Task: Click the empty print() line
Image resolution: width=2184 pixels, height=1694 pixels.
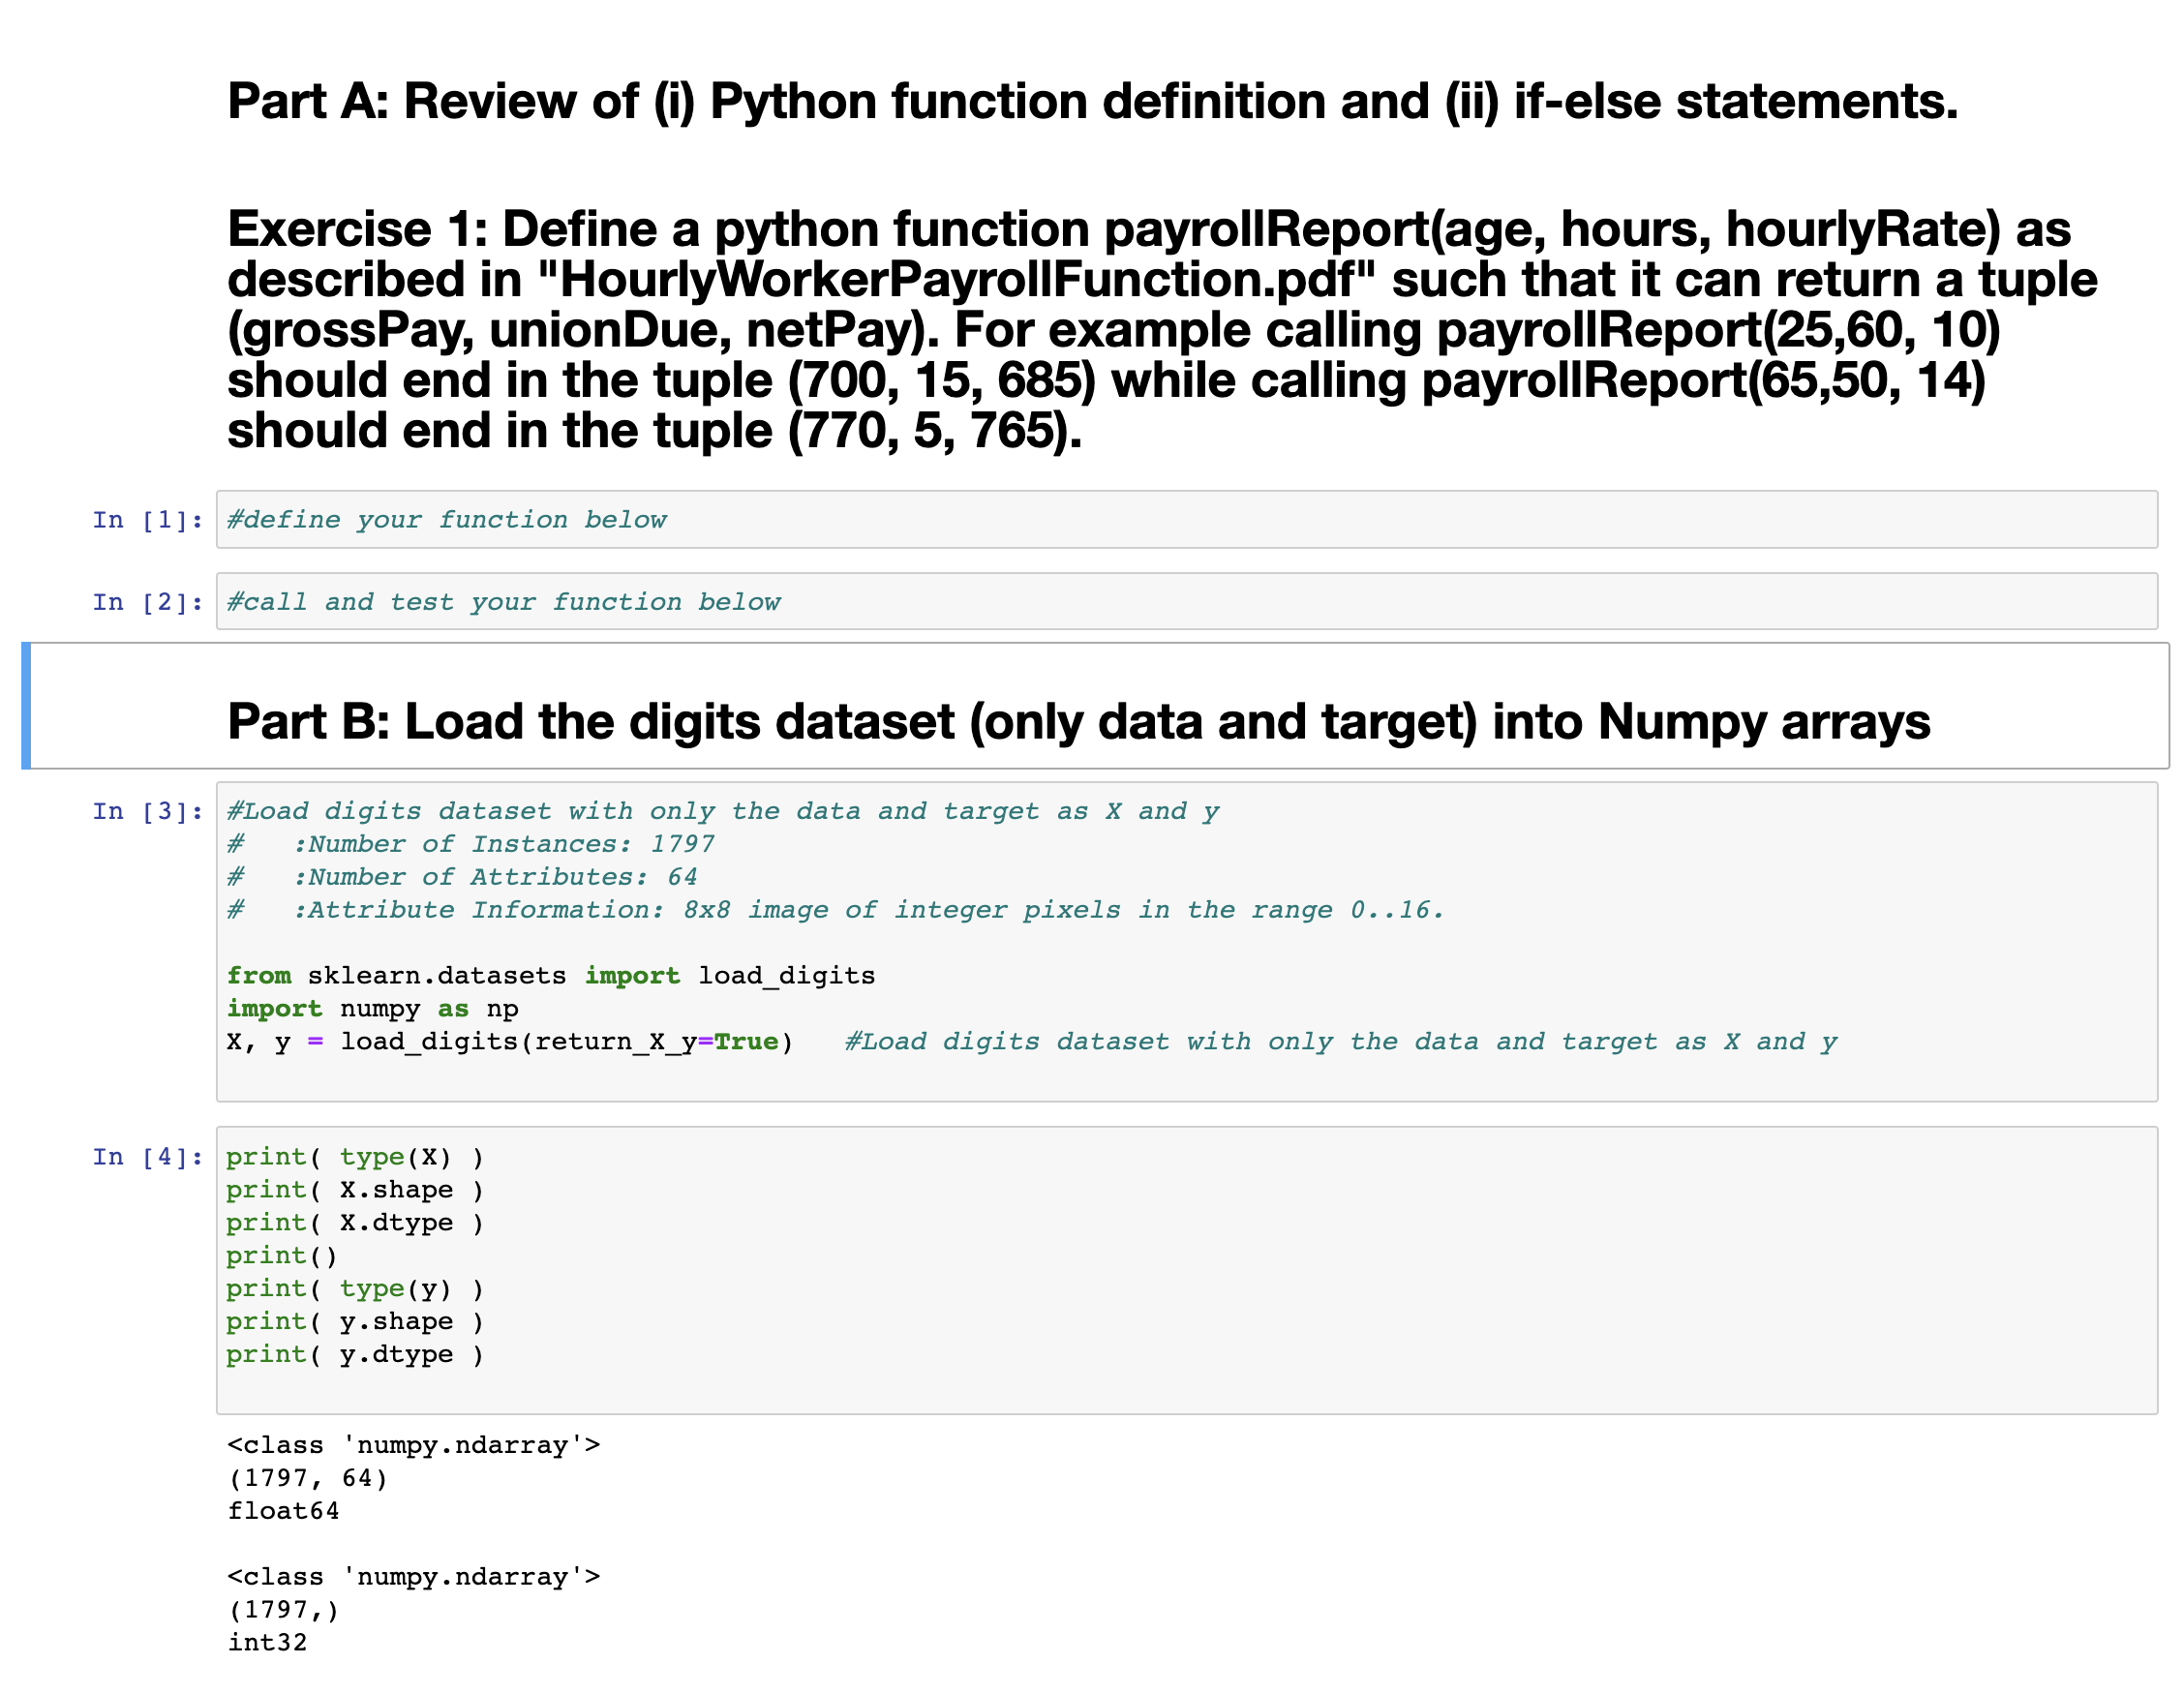Action: point(281,1256)
